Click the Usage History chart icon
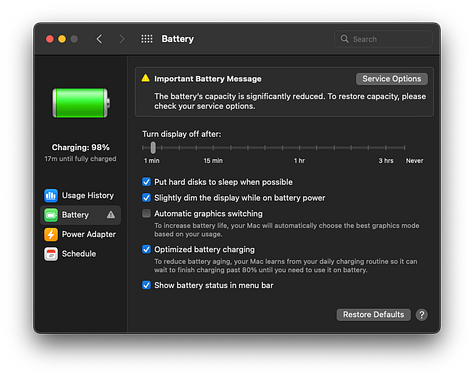Screen dimensions: 474x378 [51, 195]
